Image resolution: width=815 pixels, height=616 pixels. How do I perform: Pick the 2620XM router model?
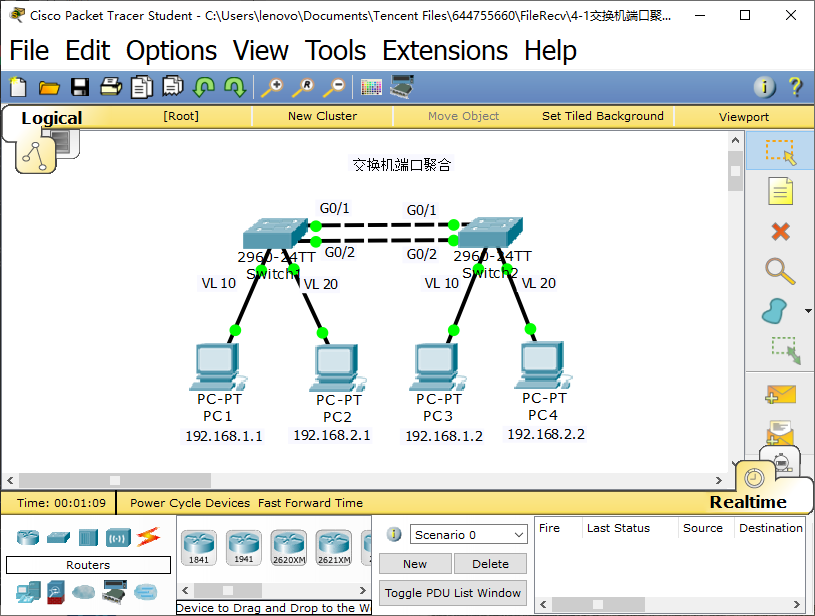click(289, 547)
